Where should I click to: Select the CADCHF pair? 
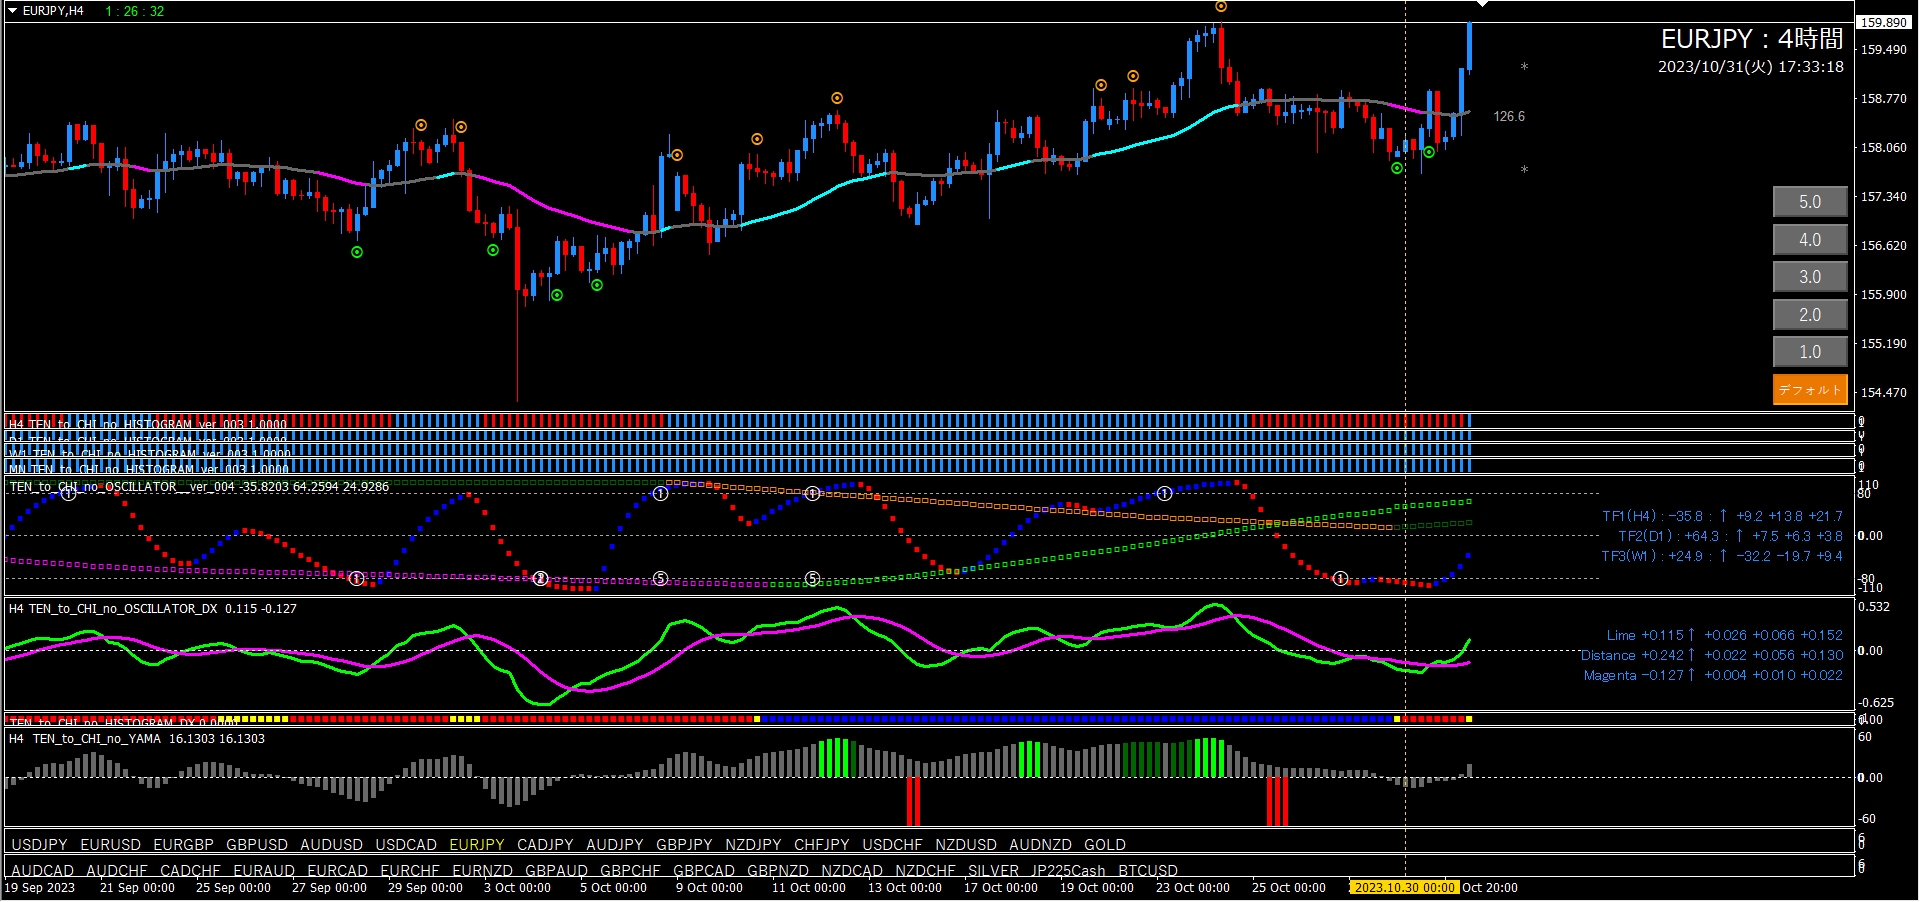pos(190,871)
